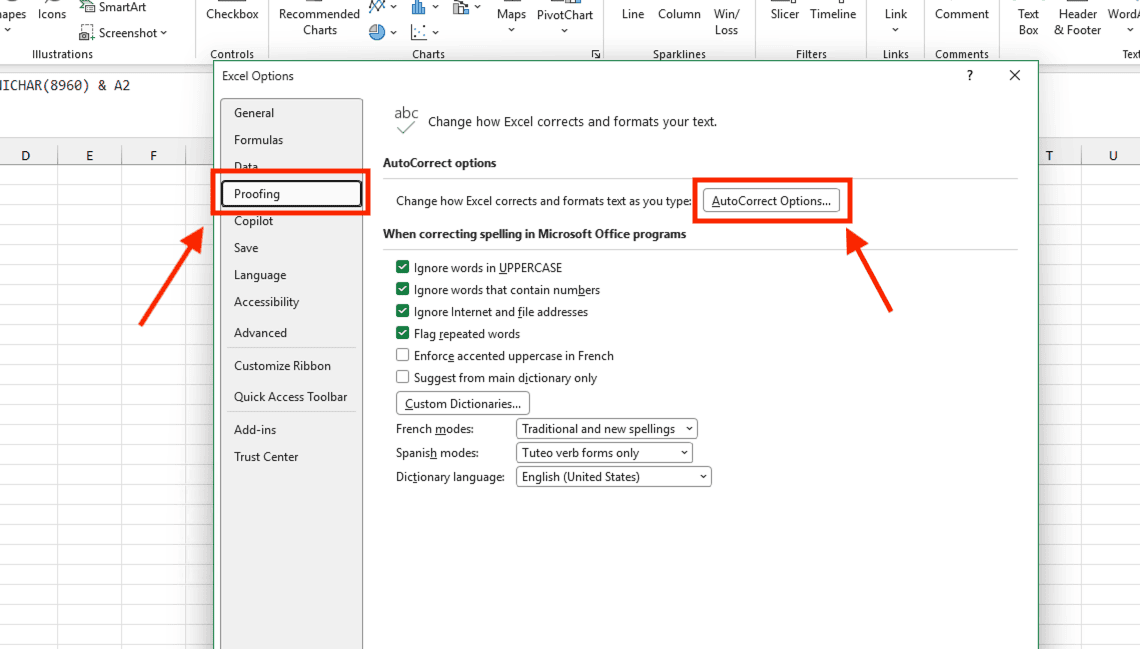Expand the scatter chart dropdown arrow
This screenshot has height=649, width=1140.
point(435,33)
